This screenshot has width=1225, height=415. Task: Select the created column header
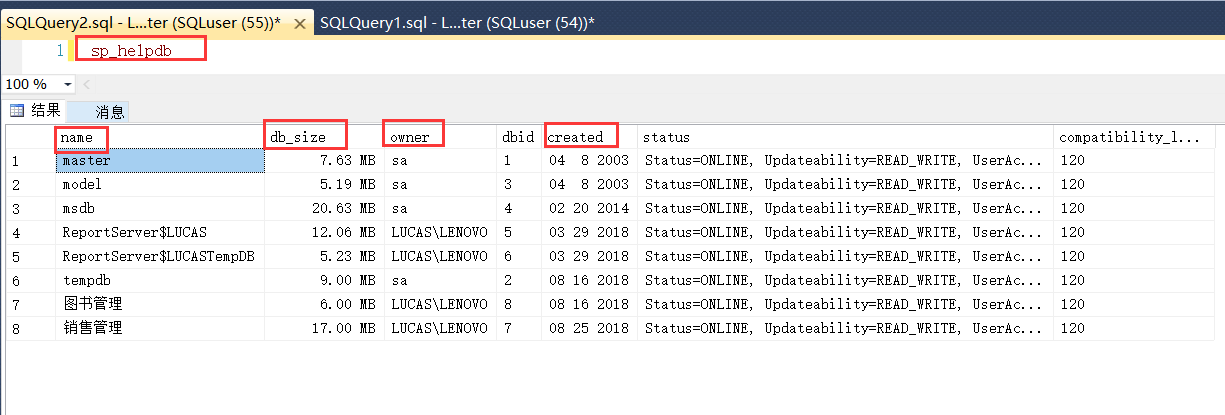pyautogui.click(x=590, y=136)
